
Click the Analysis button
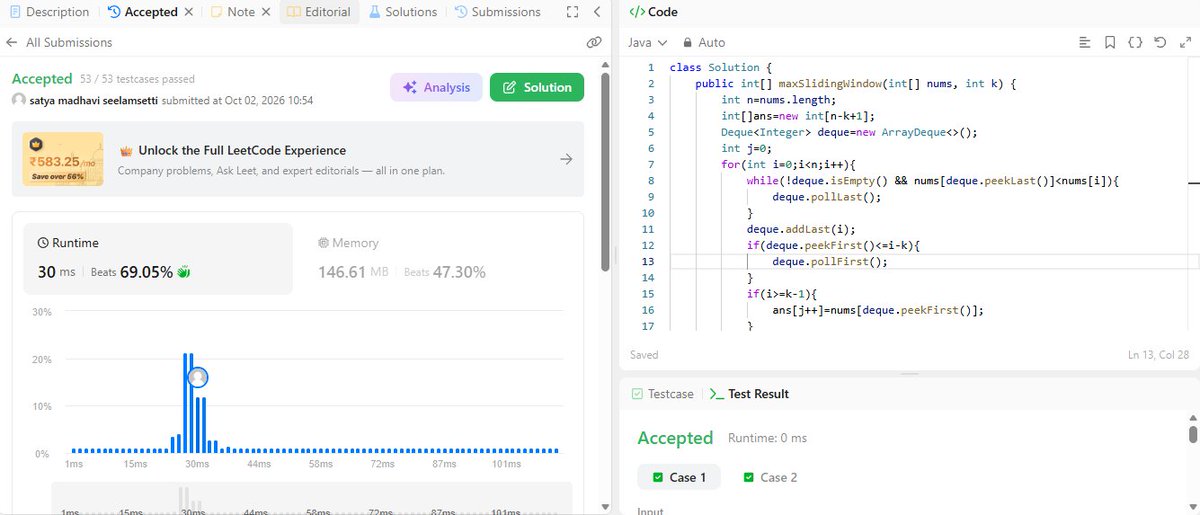click(x=436, y=87)
